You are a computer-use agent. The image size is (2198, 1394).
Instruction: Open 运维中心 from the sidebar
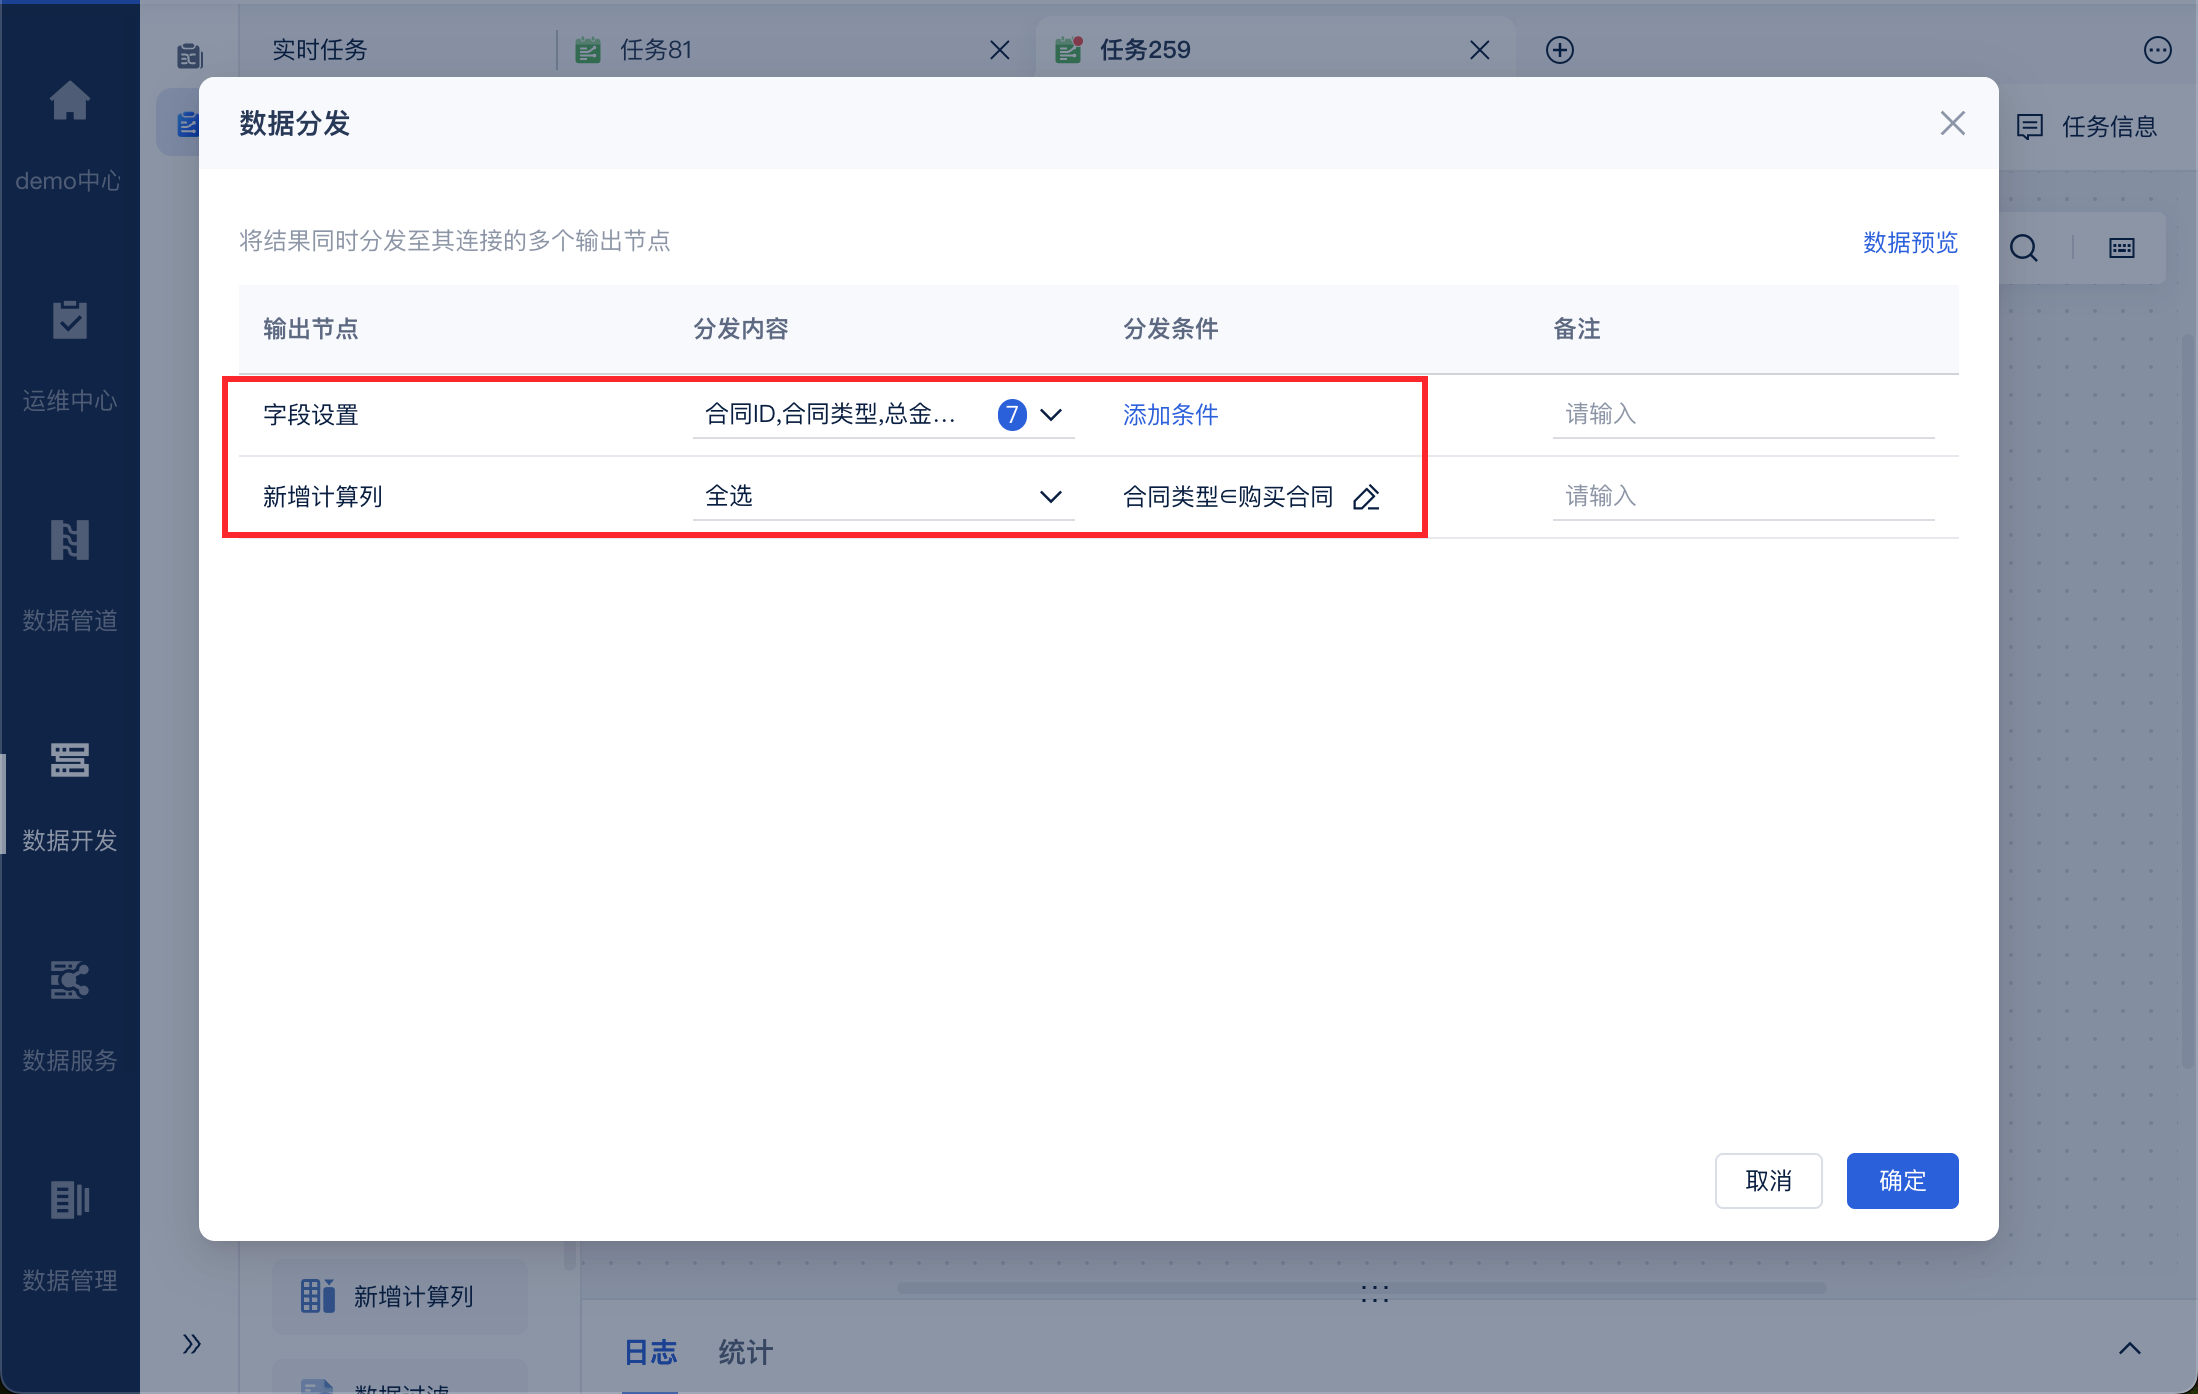(x=69, y=321)
